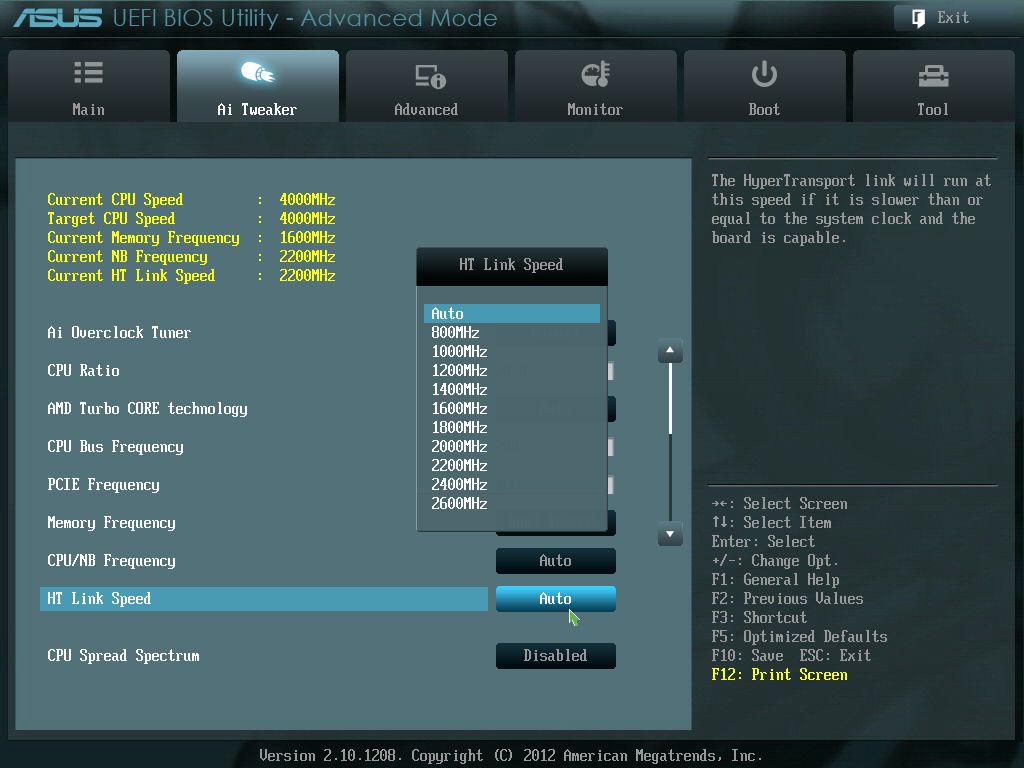Select the Memory Frequency row

[x=112, y=522]
